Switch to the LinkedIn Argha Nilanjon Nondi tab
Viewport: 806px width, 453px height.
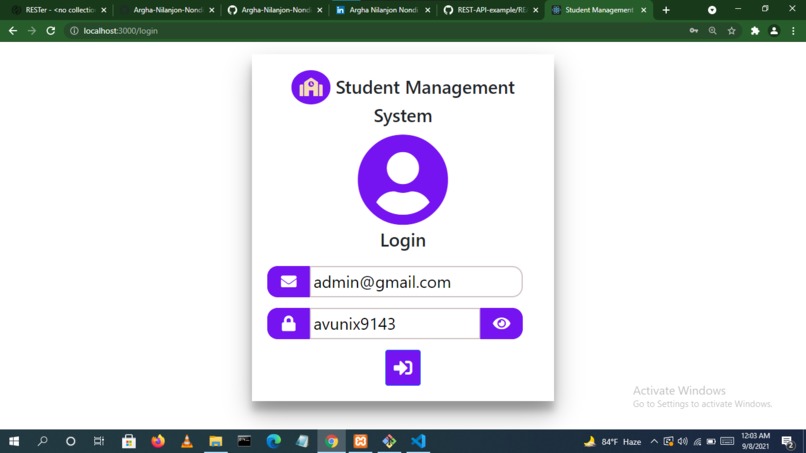coord(383,10)
